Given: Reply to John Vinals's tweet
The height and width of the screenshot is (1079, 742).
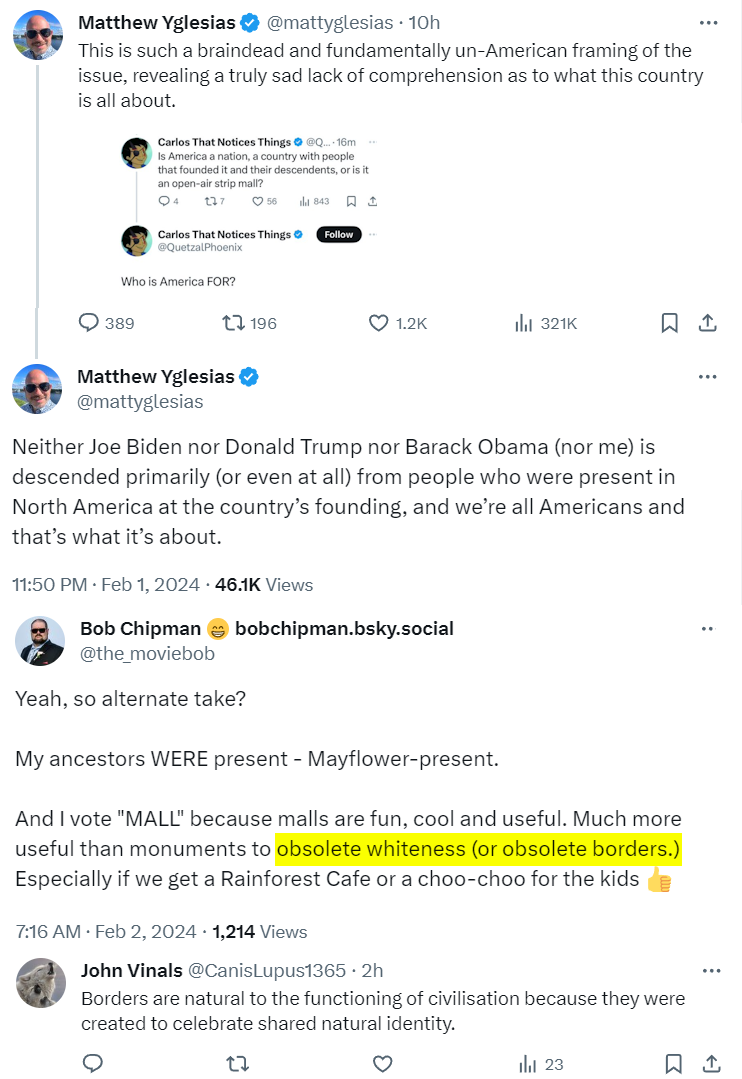Looking at the screenshot, I should (x=92, y=1063).
